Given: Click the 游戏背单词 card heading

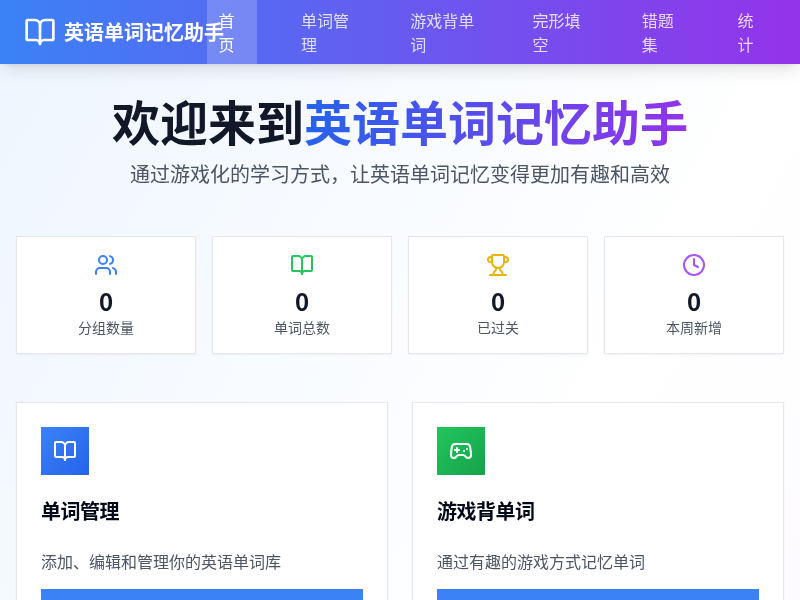Looking at the screenshot, I should (486, 511).
